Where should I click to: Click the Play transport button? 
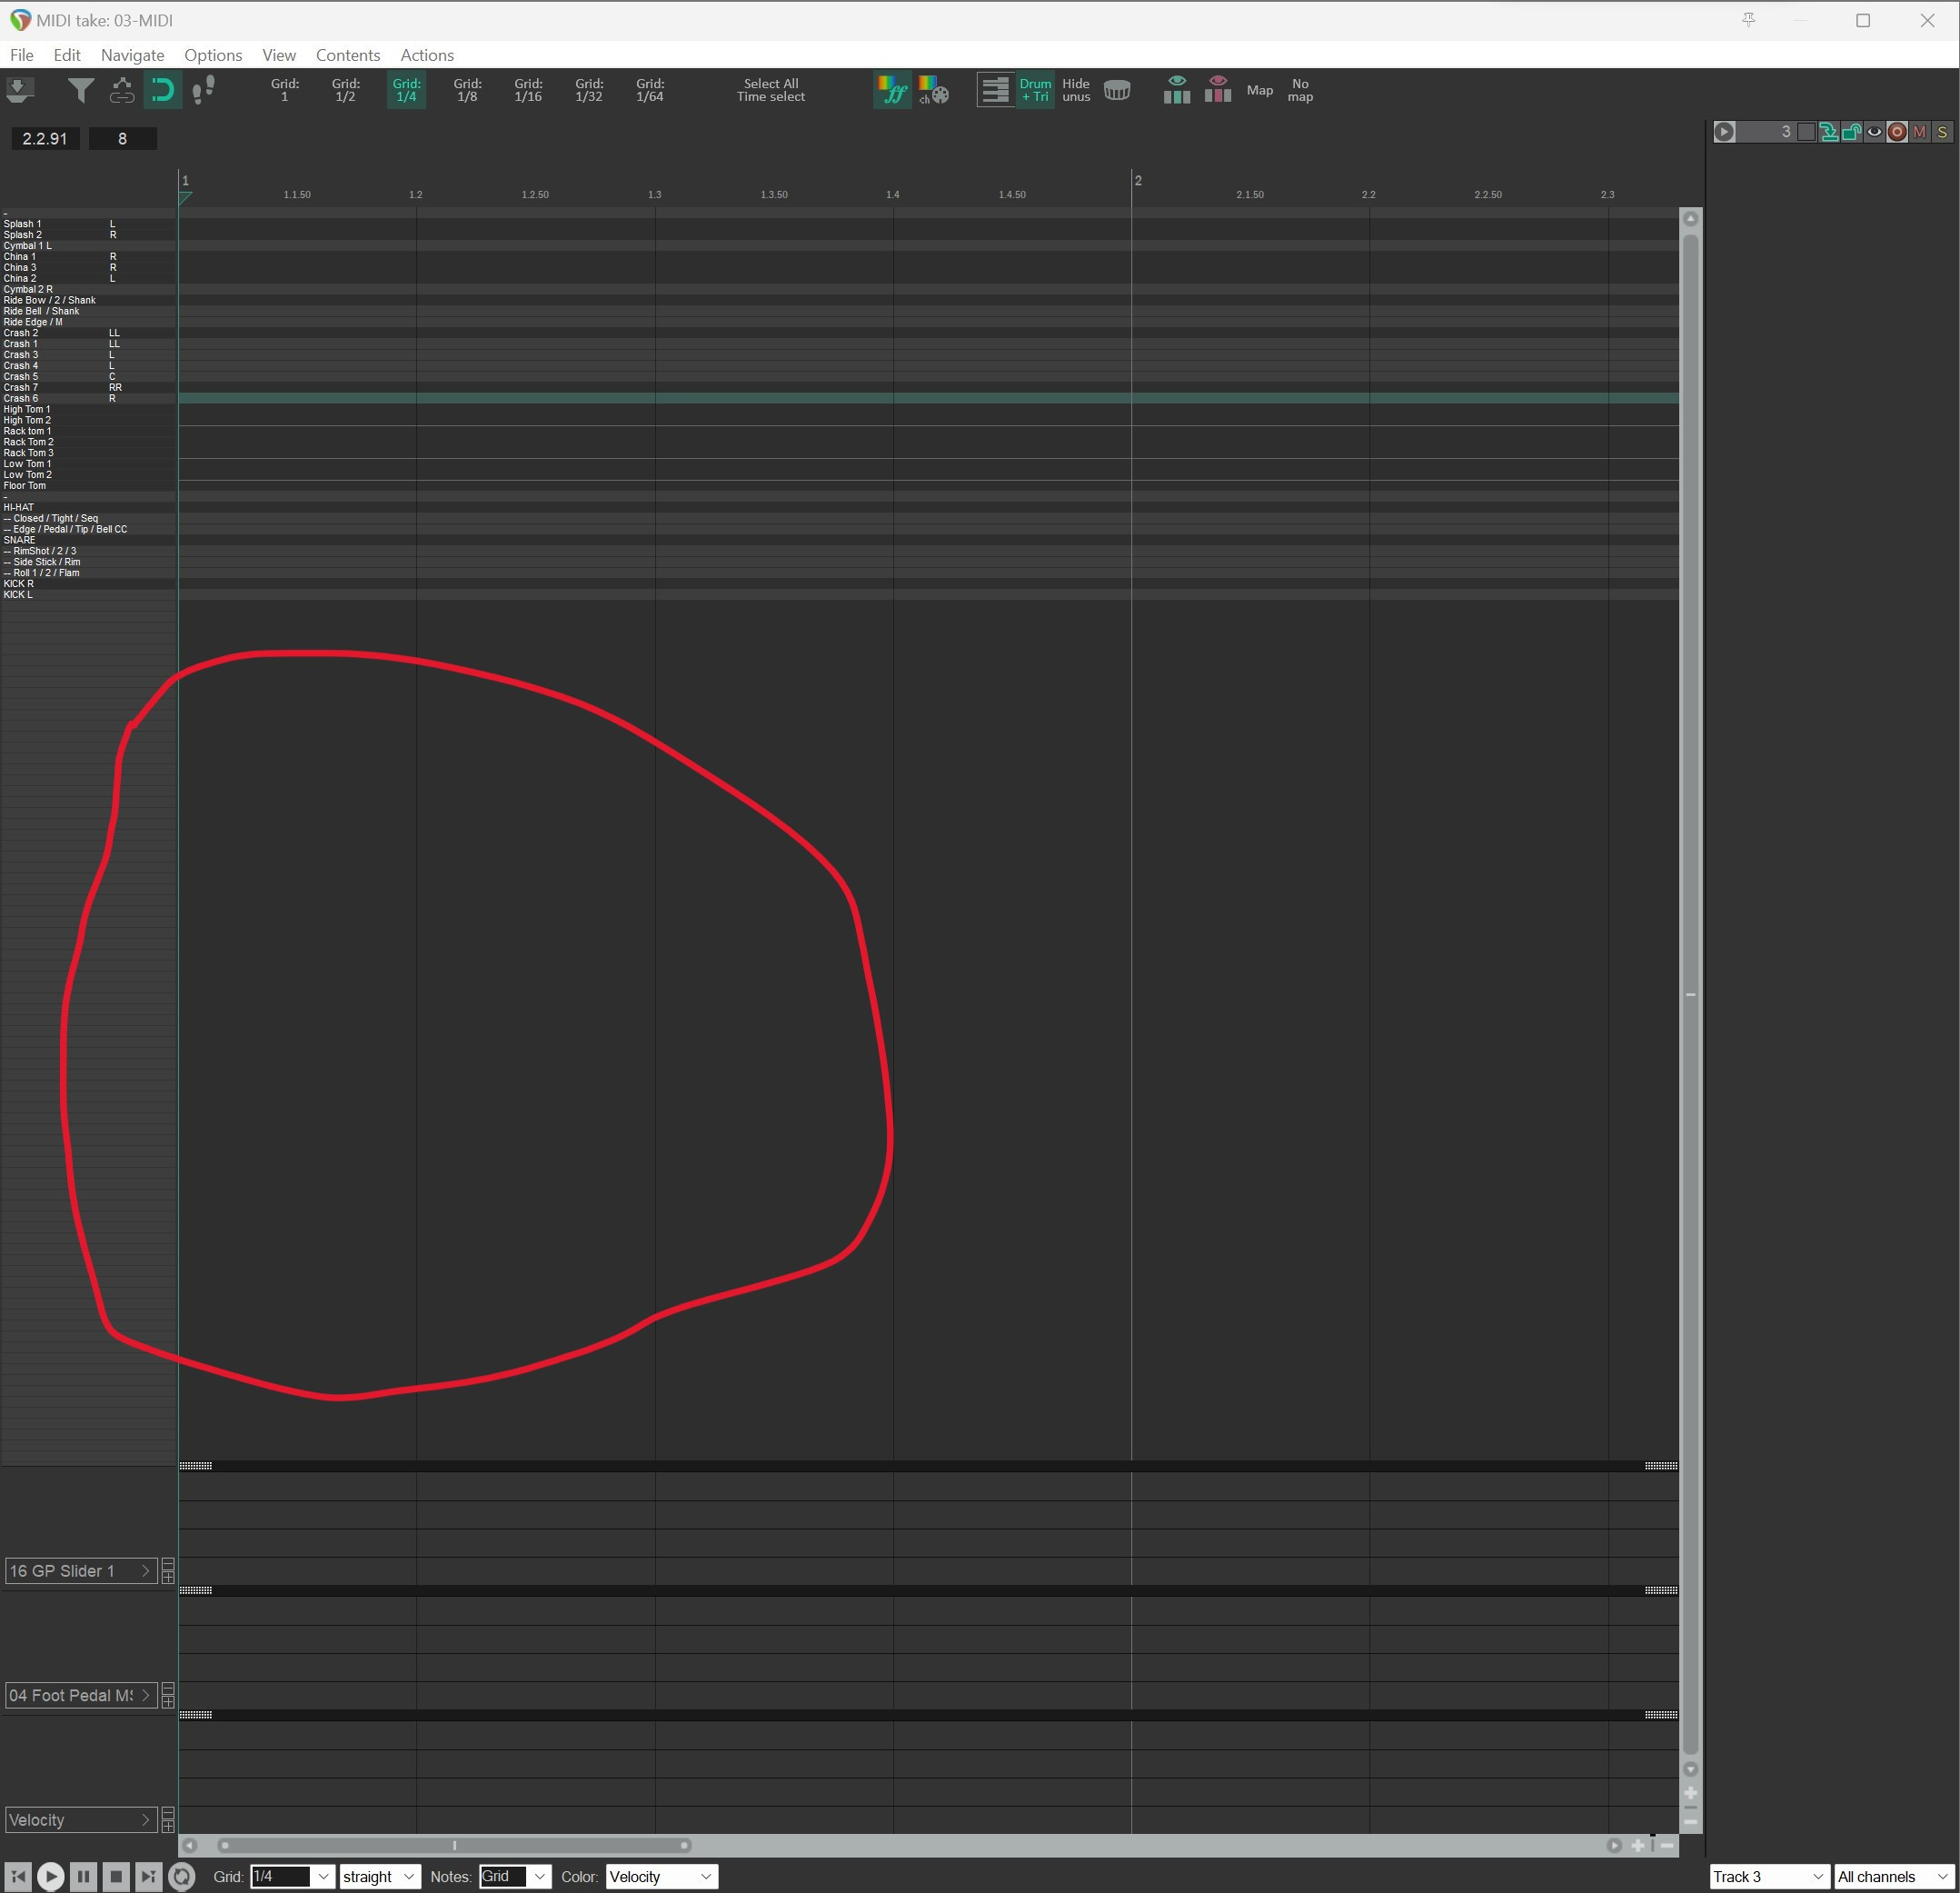(51, 1876)
